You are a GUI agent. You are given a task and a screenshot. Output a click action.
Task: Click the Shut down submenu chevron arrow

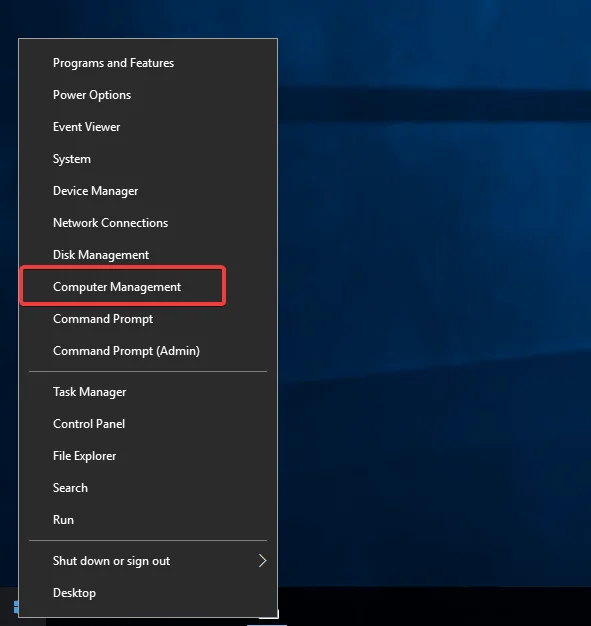point(262,561)
